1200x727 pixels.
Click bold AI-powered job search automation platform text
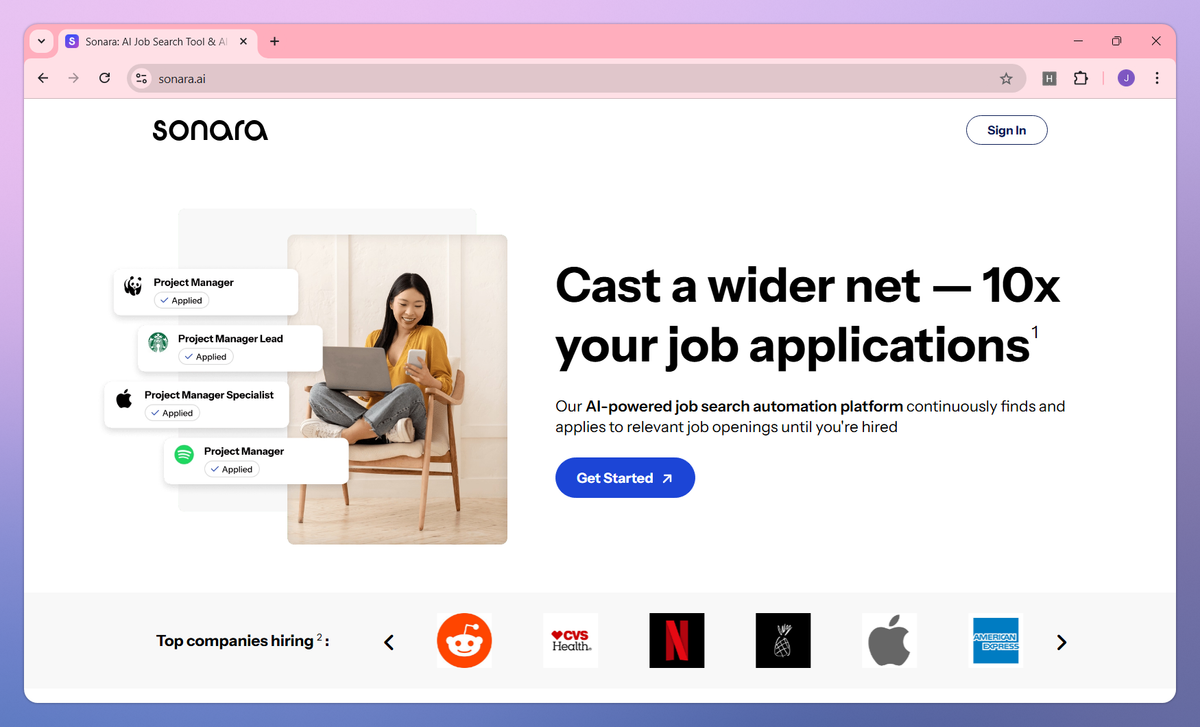pyautogui.click(x=744, y=406)
